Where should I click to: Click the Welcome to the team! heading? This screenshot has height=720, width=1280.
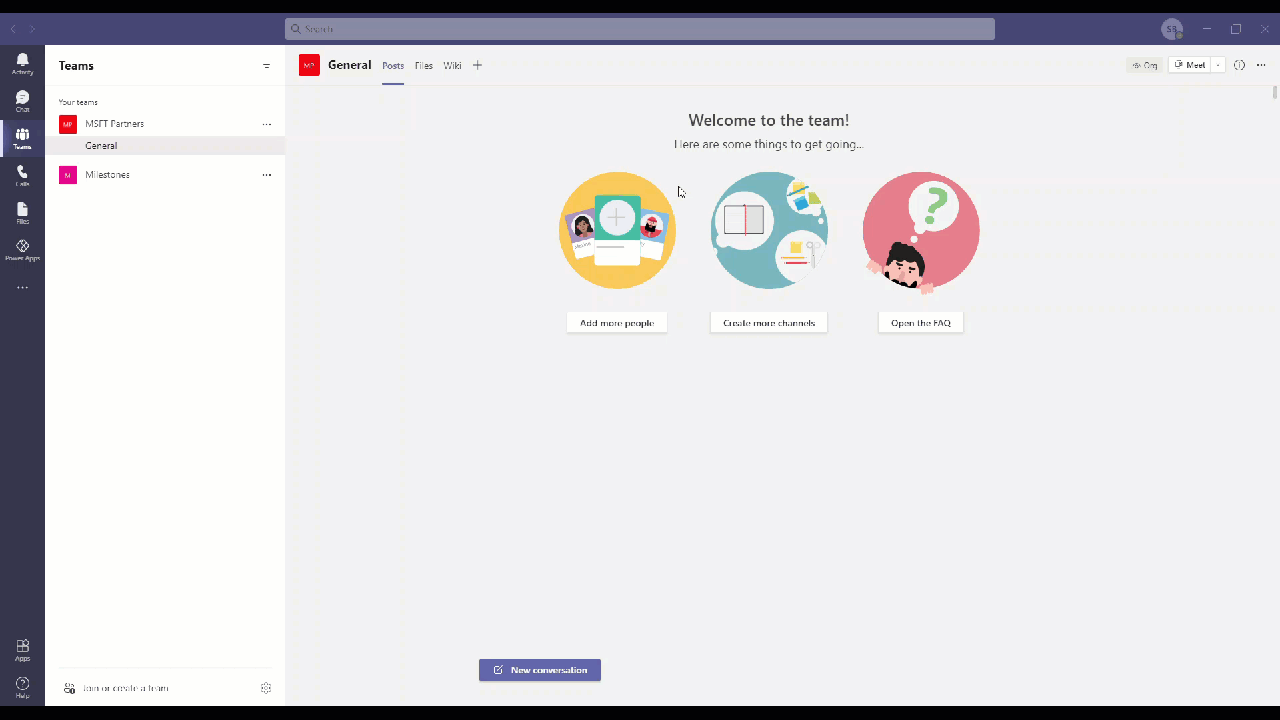(x=769, y=120)
